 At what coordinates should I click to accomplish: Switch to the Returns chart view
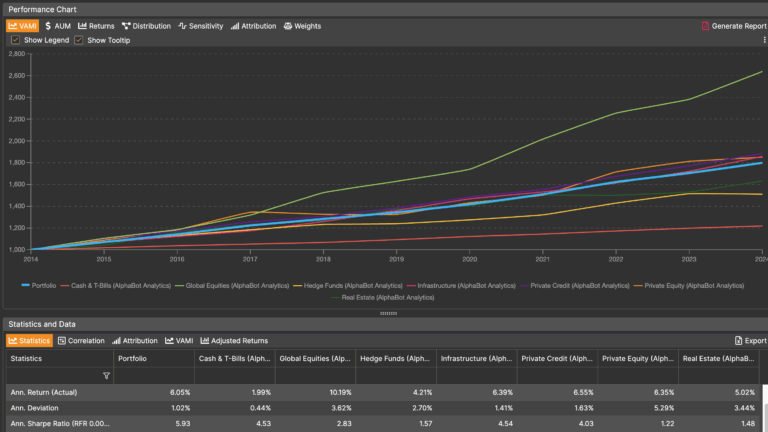(x=96, y=26)
